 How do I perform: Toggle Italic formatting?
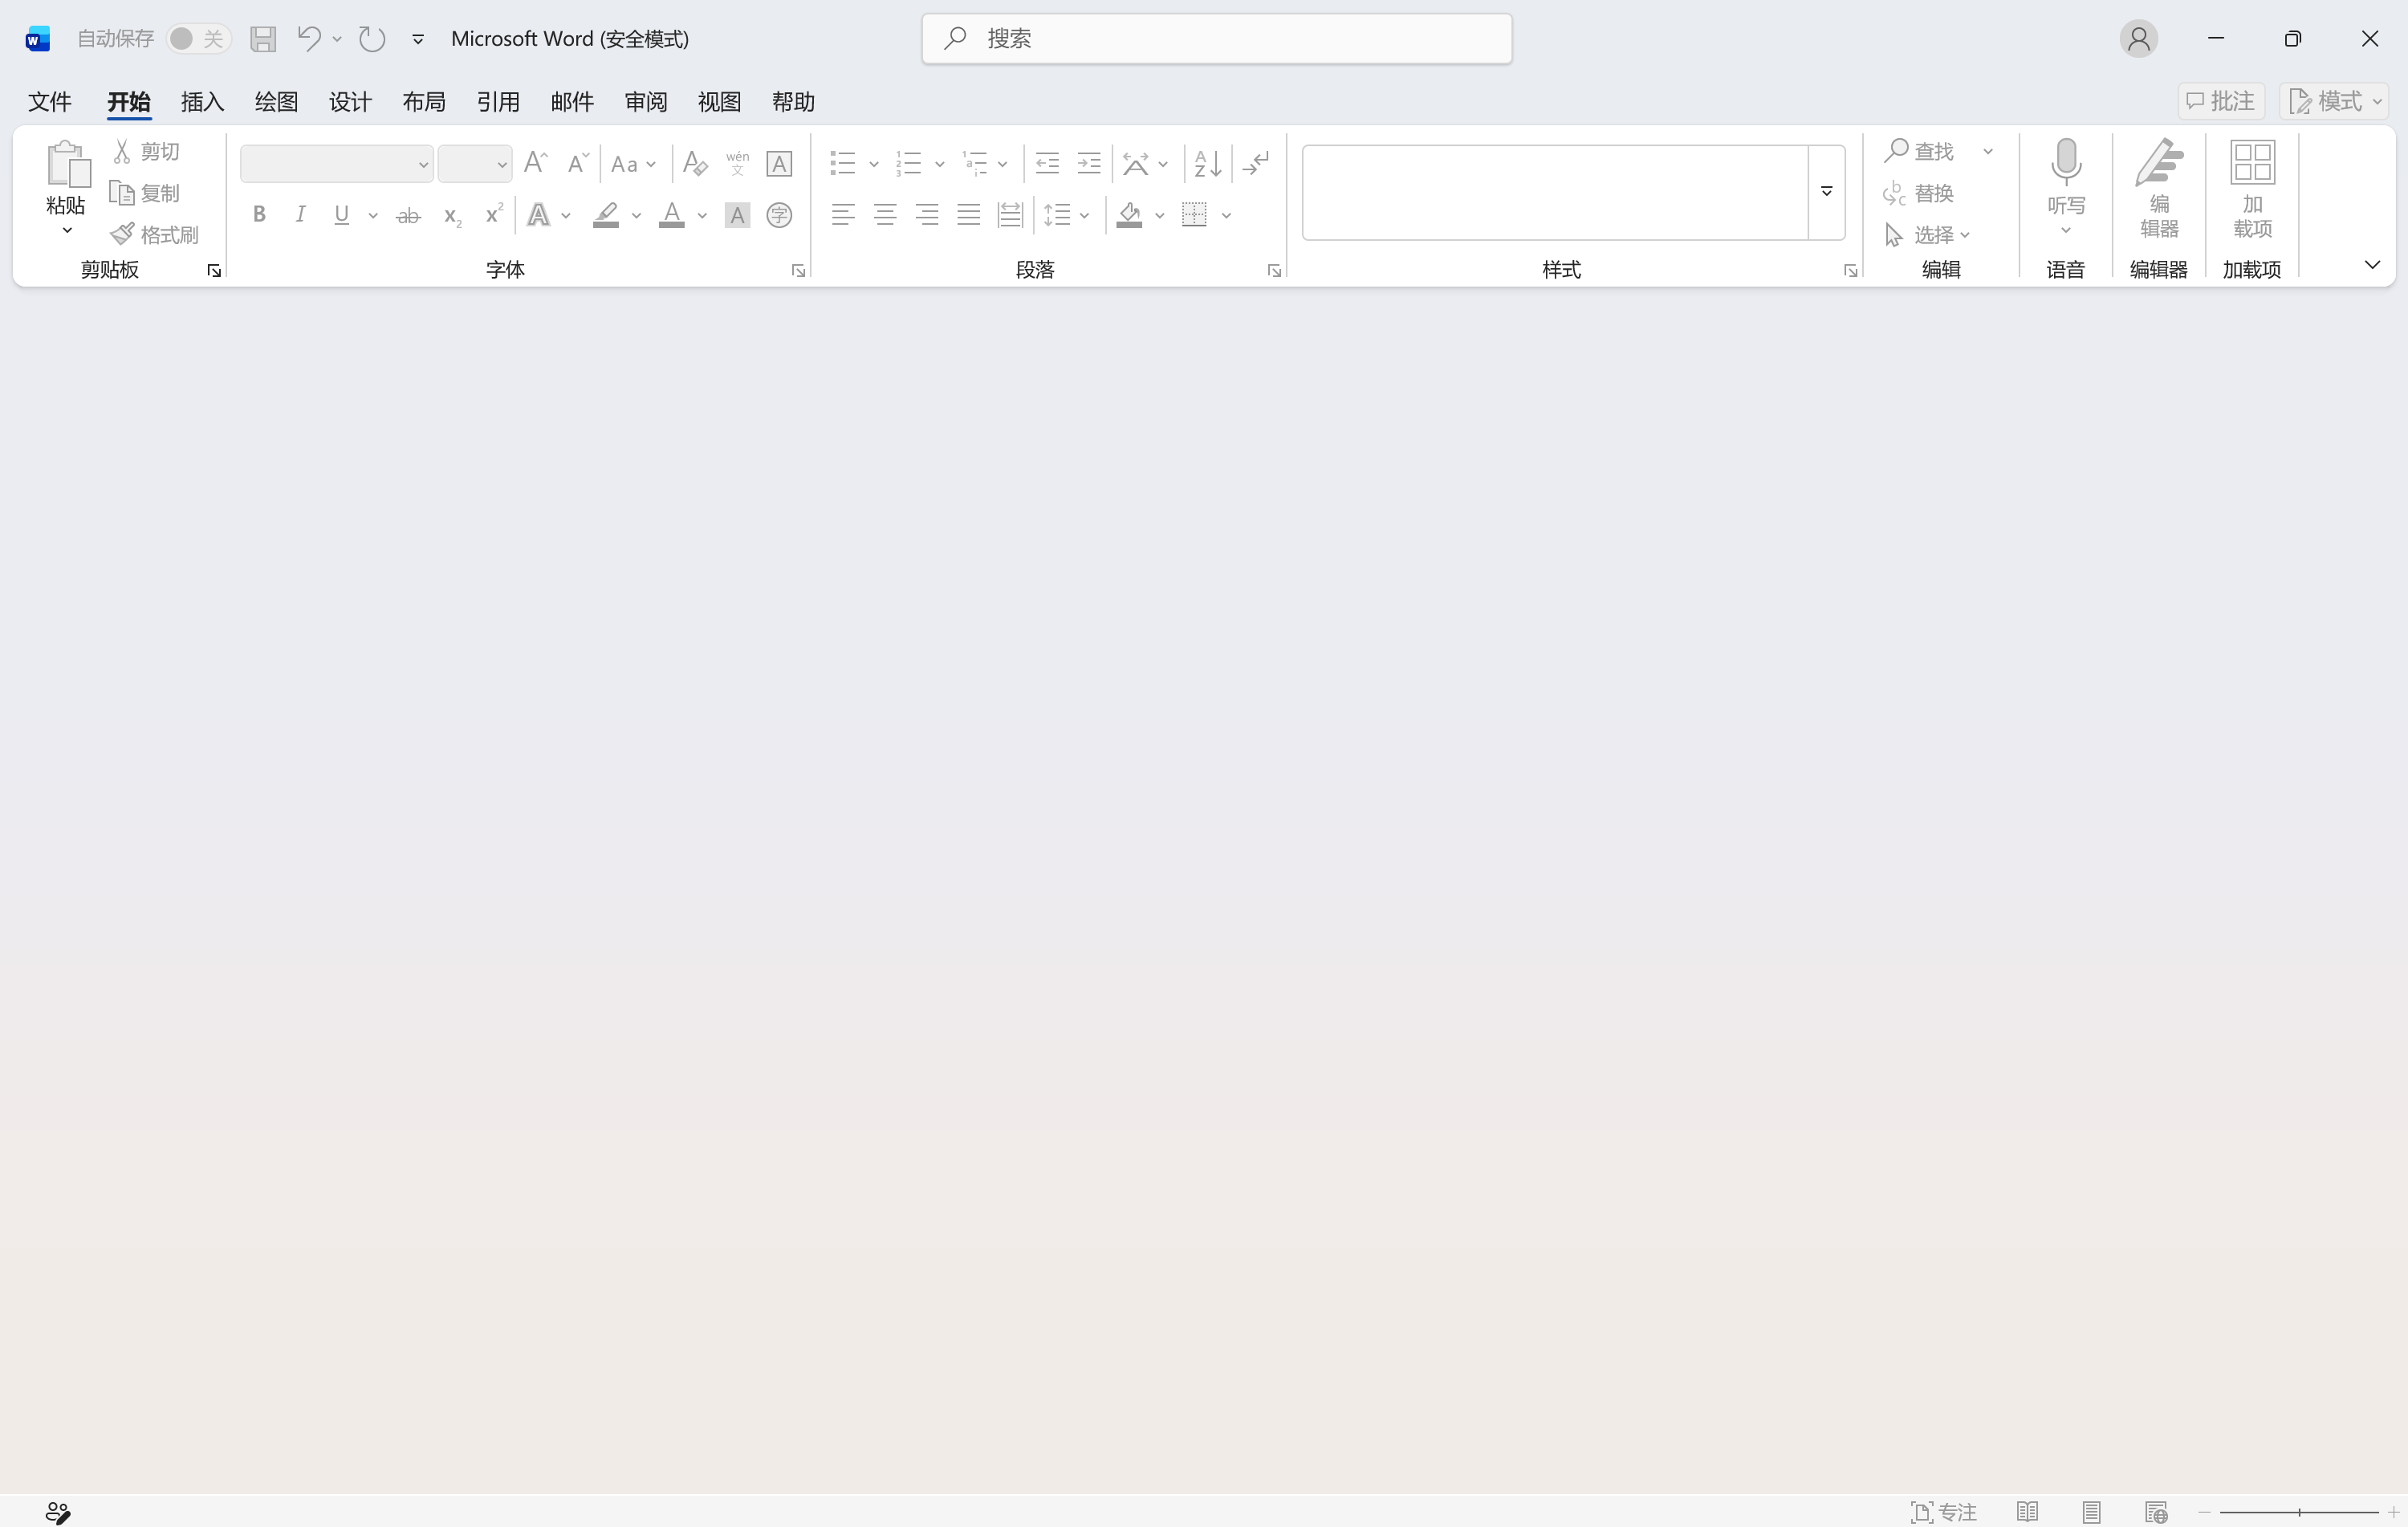click(300, 215)
